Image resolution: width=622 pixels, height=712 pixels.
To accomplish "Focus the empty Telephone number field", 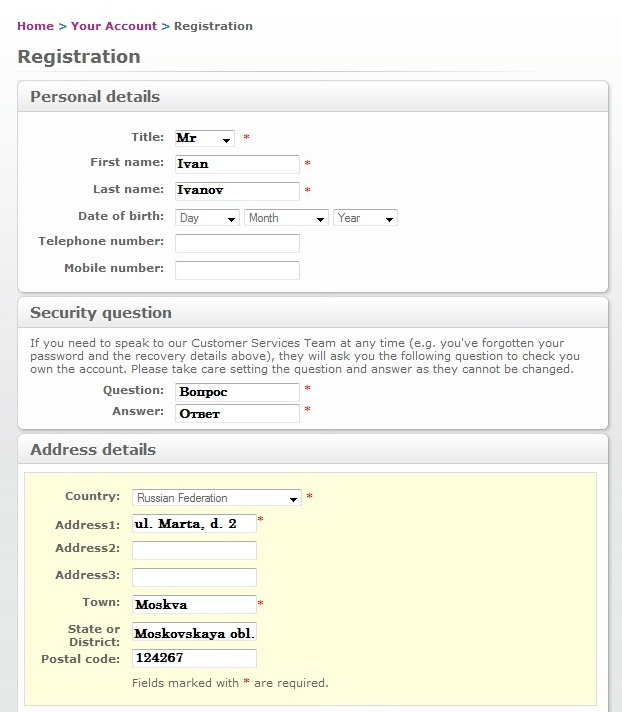I will coord(237,243).
